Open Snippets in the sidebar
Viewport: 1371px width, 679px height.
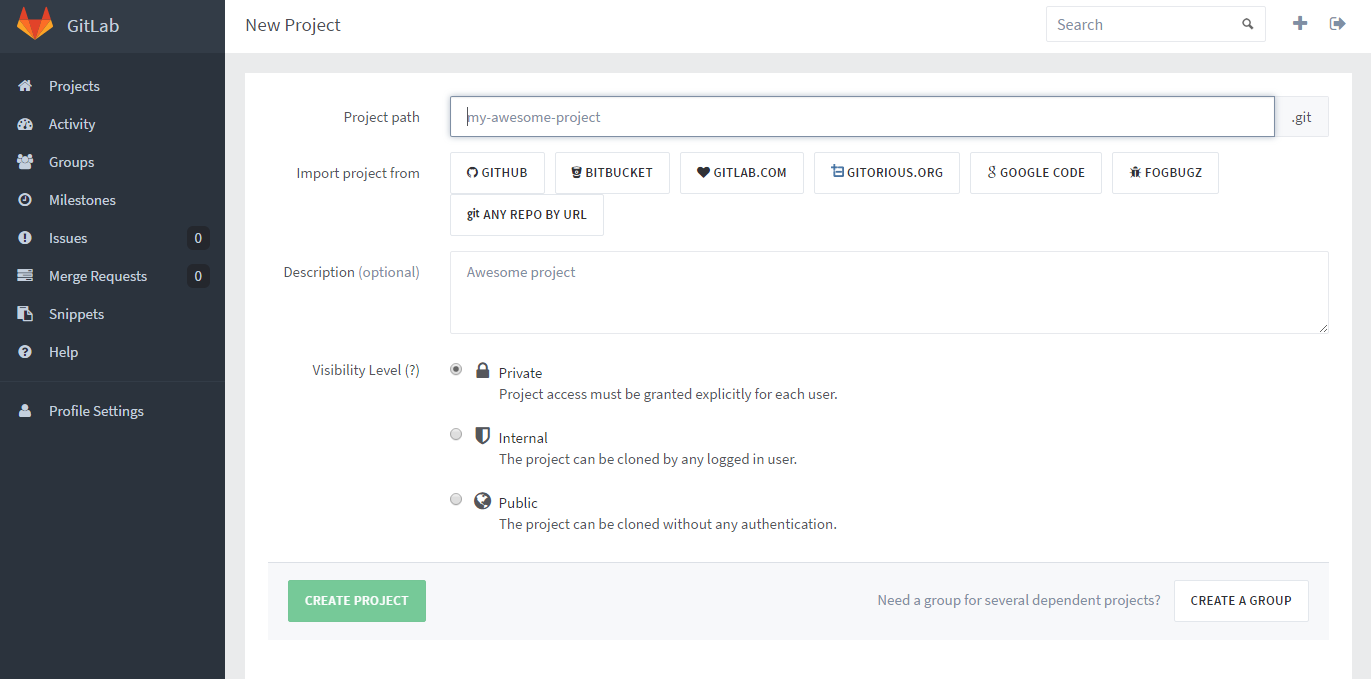(x=112, y=314)
